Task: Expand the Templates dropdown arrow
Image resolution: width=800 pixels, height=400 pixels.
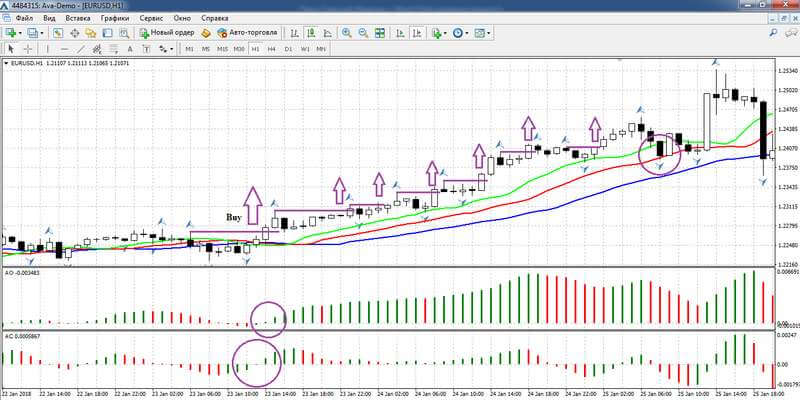Action: point(489,33)
